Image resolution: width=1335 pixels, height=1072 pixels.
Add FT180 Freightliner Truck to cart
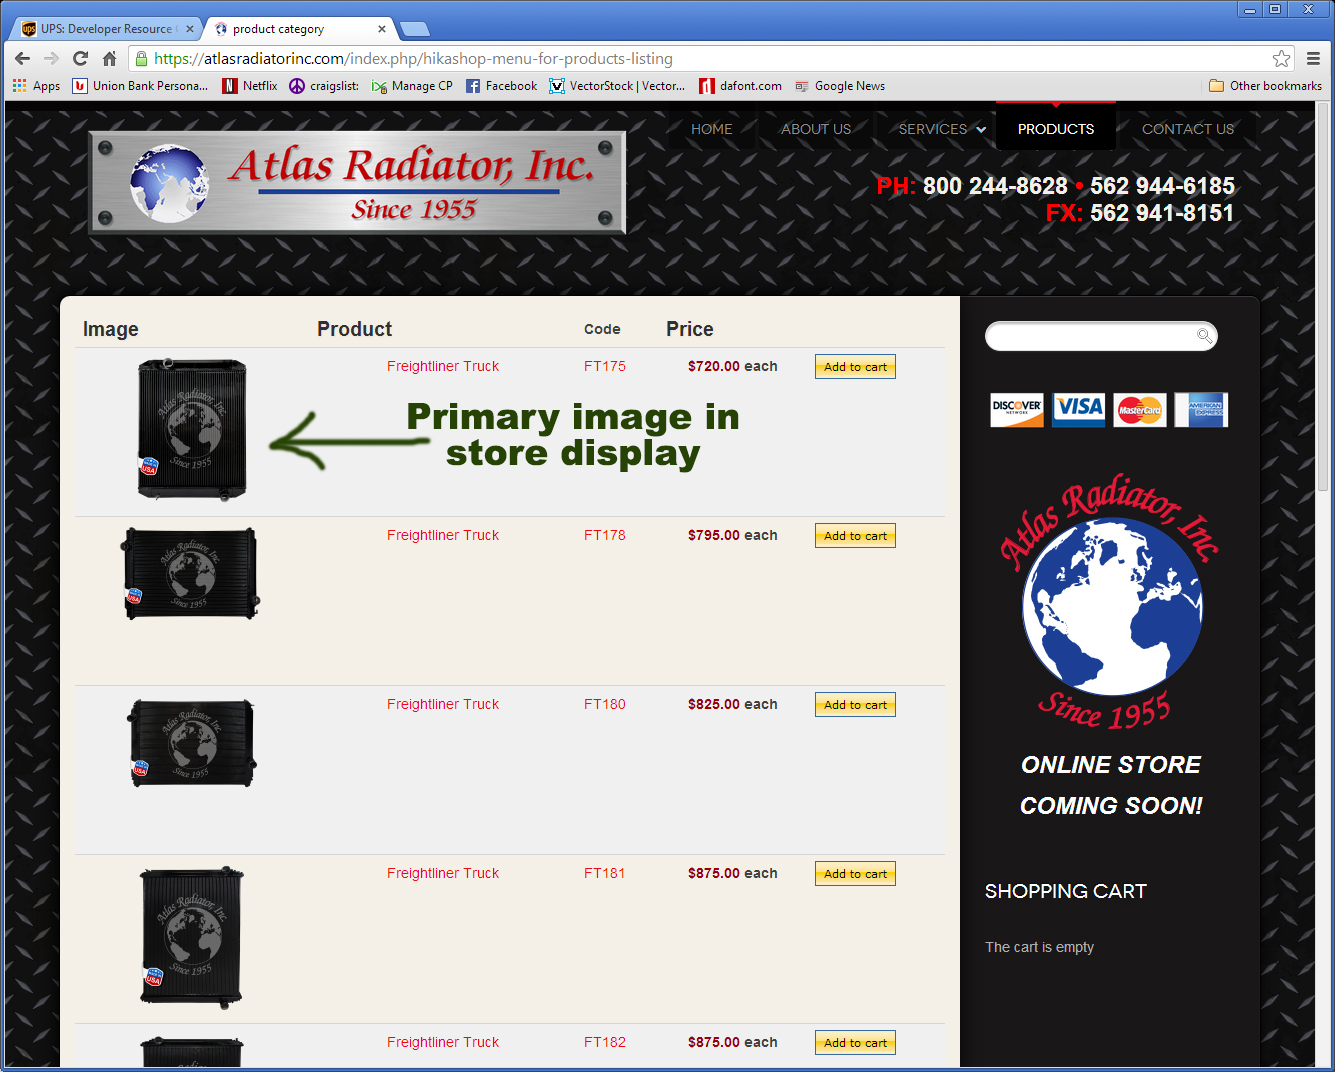pyautogui.click(x=855, y=705)
